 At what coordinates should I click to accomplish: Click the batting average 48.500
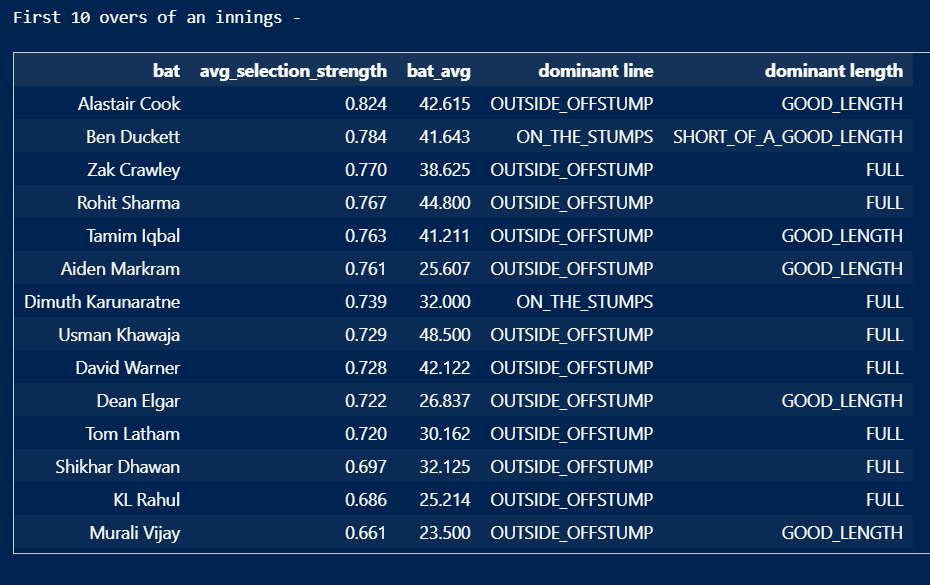click(x=444, y=335)
